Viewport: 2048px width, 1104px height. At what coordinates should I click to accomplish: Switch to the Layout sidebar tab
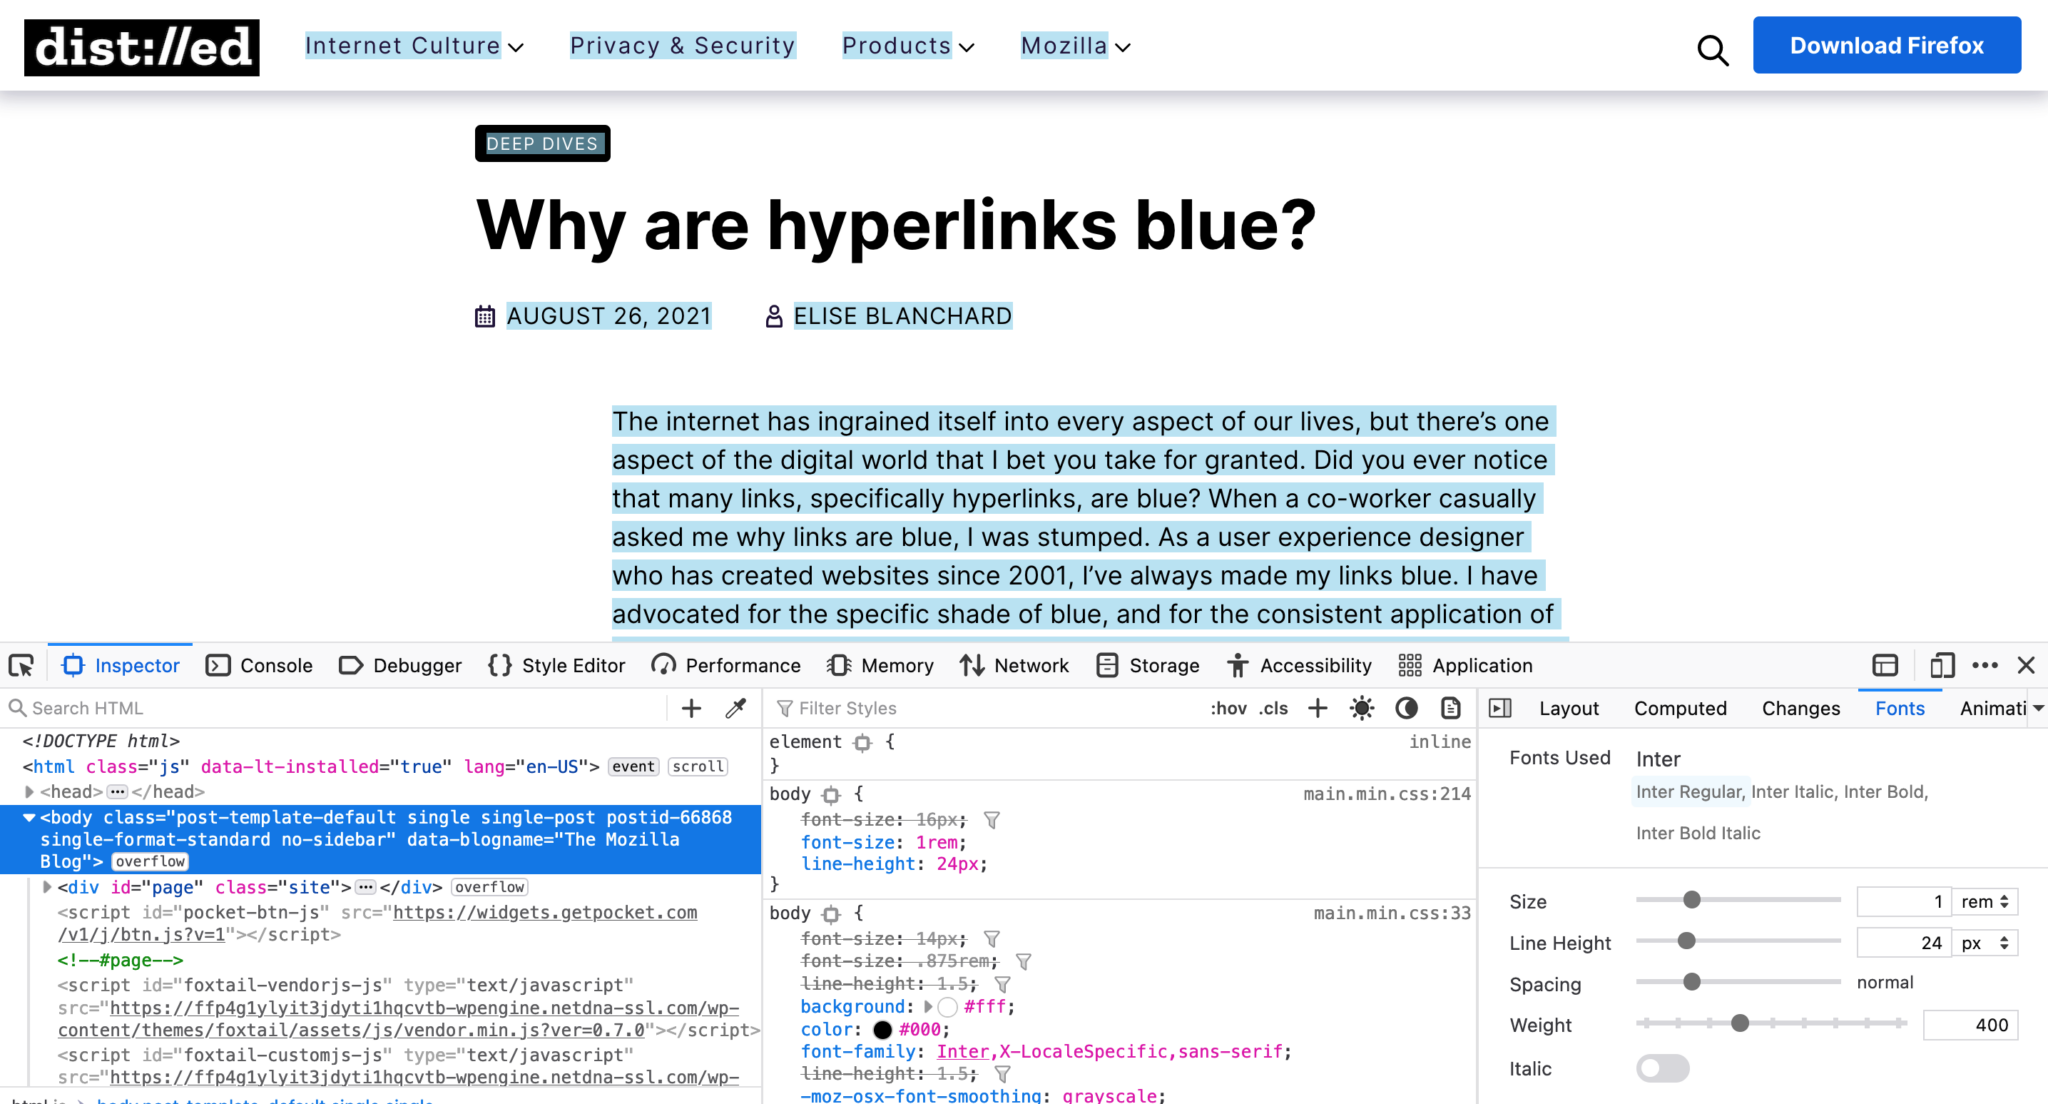point(1569,708)
